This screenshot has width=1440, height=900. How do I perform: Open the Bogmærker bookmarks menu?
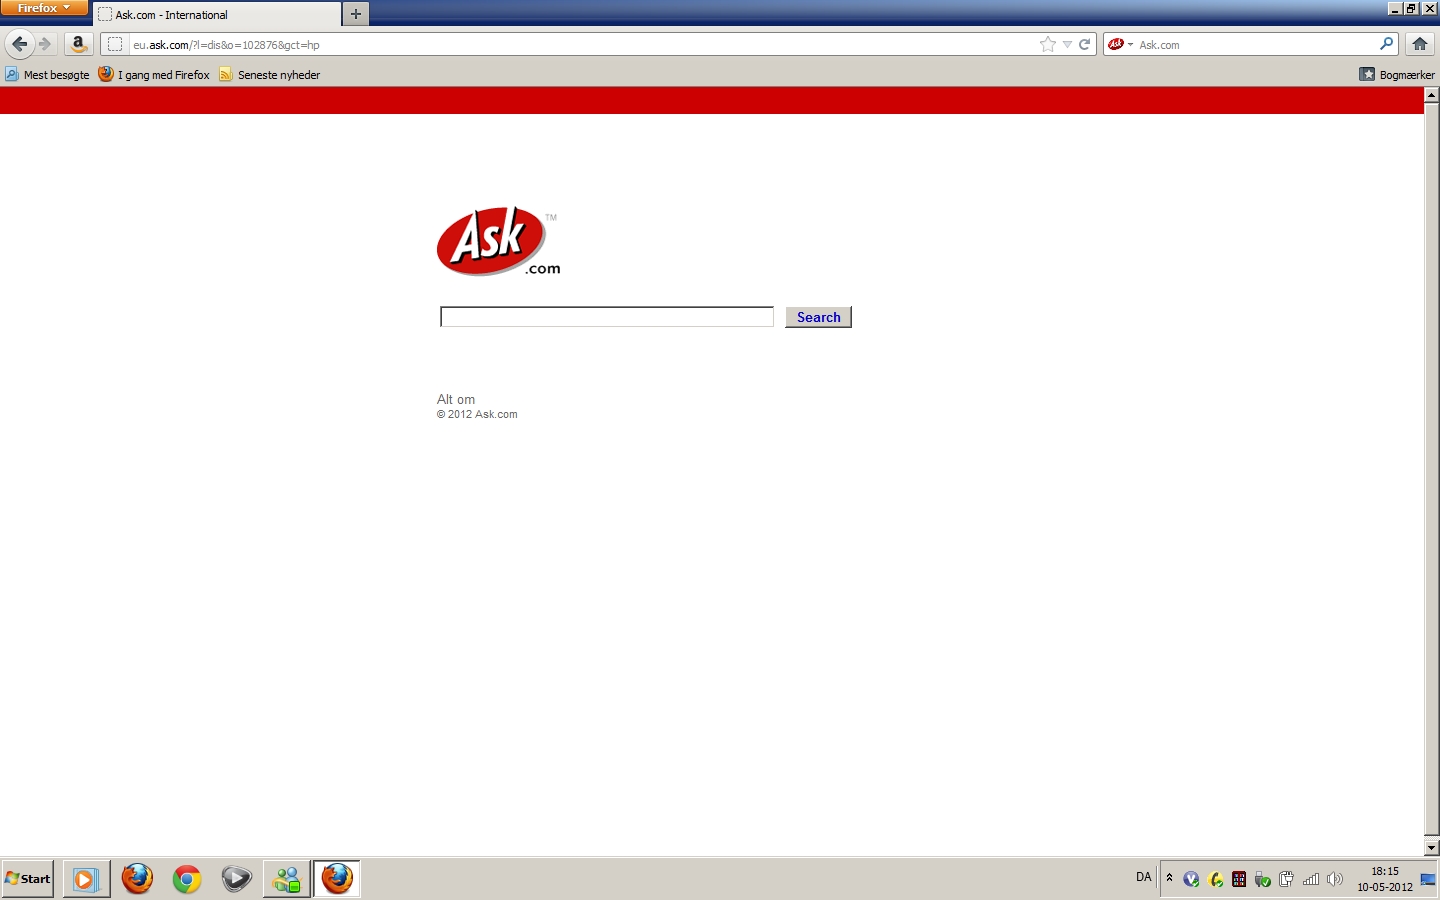[x=1397, y=75]
